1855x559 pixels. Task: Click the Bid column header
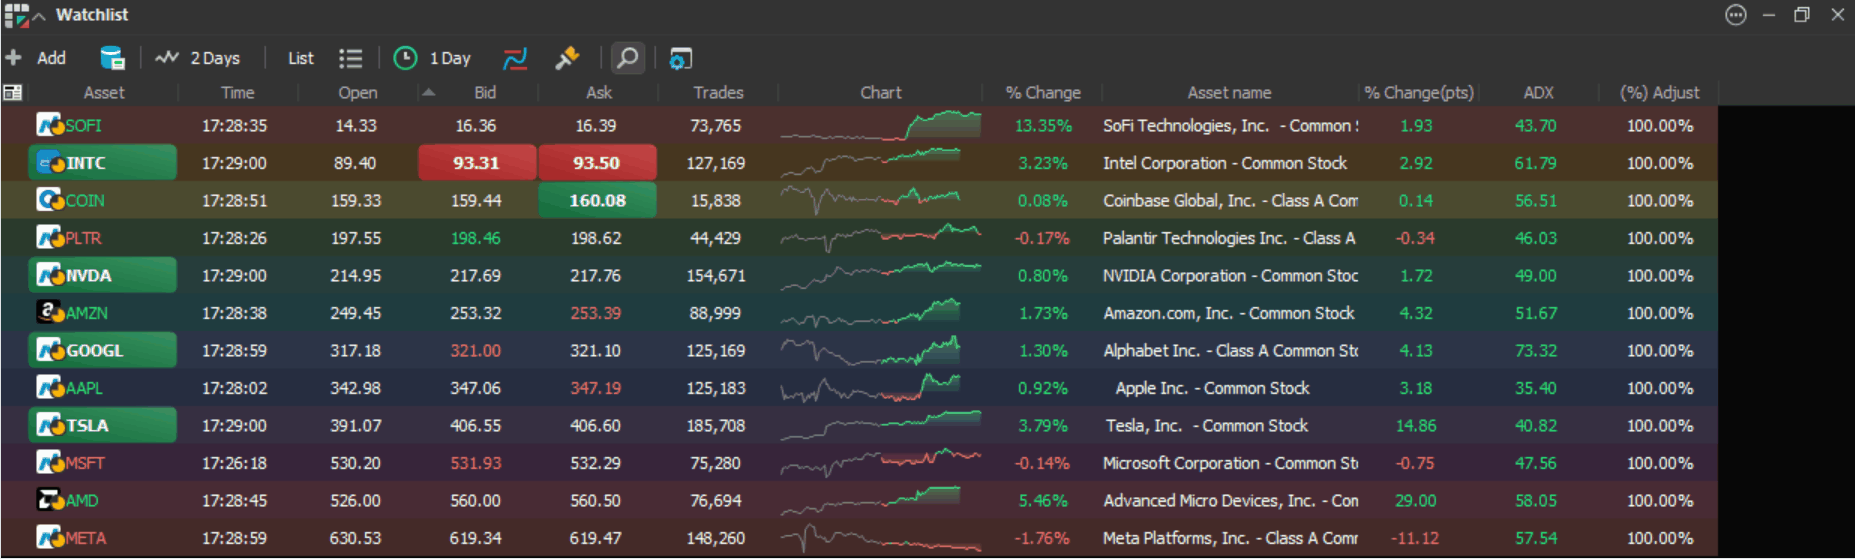point(485,93)
